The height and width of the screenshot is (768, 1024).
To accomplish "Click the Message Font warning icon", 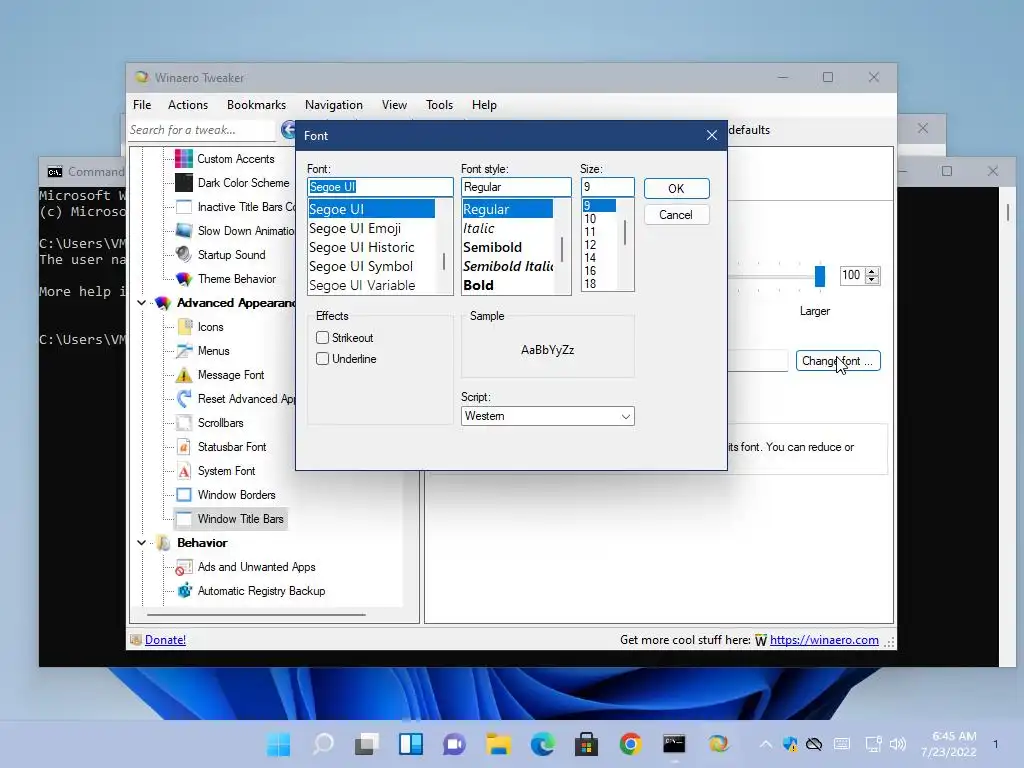I will pyautogui.click(x=184, y=375).
